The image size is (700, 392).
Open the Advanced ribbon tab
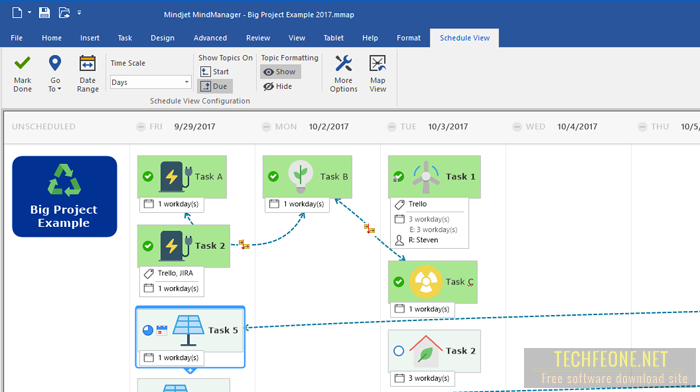[210, 38]
